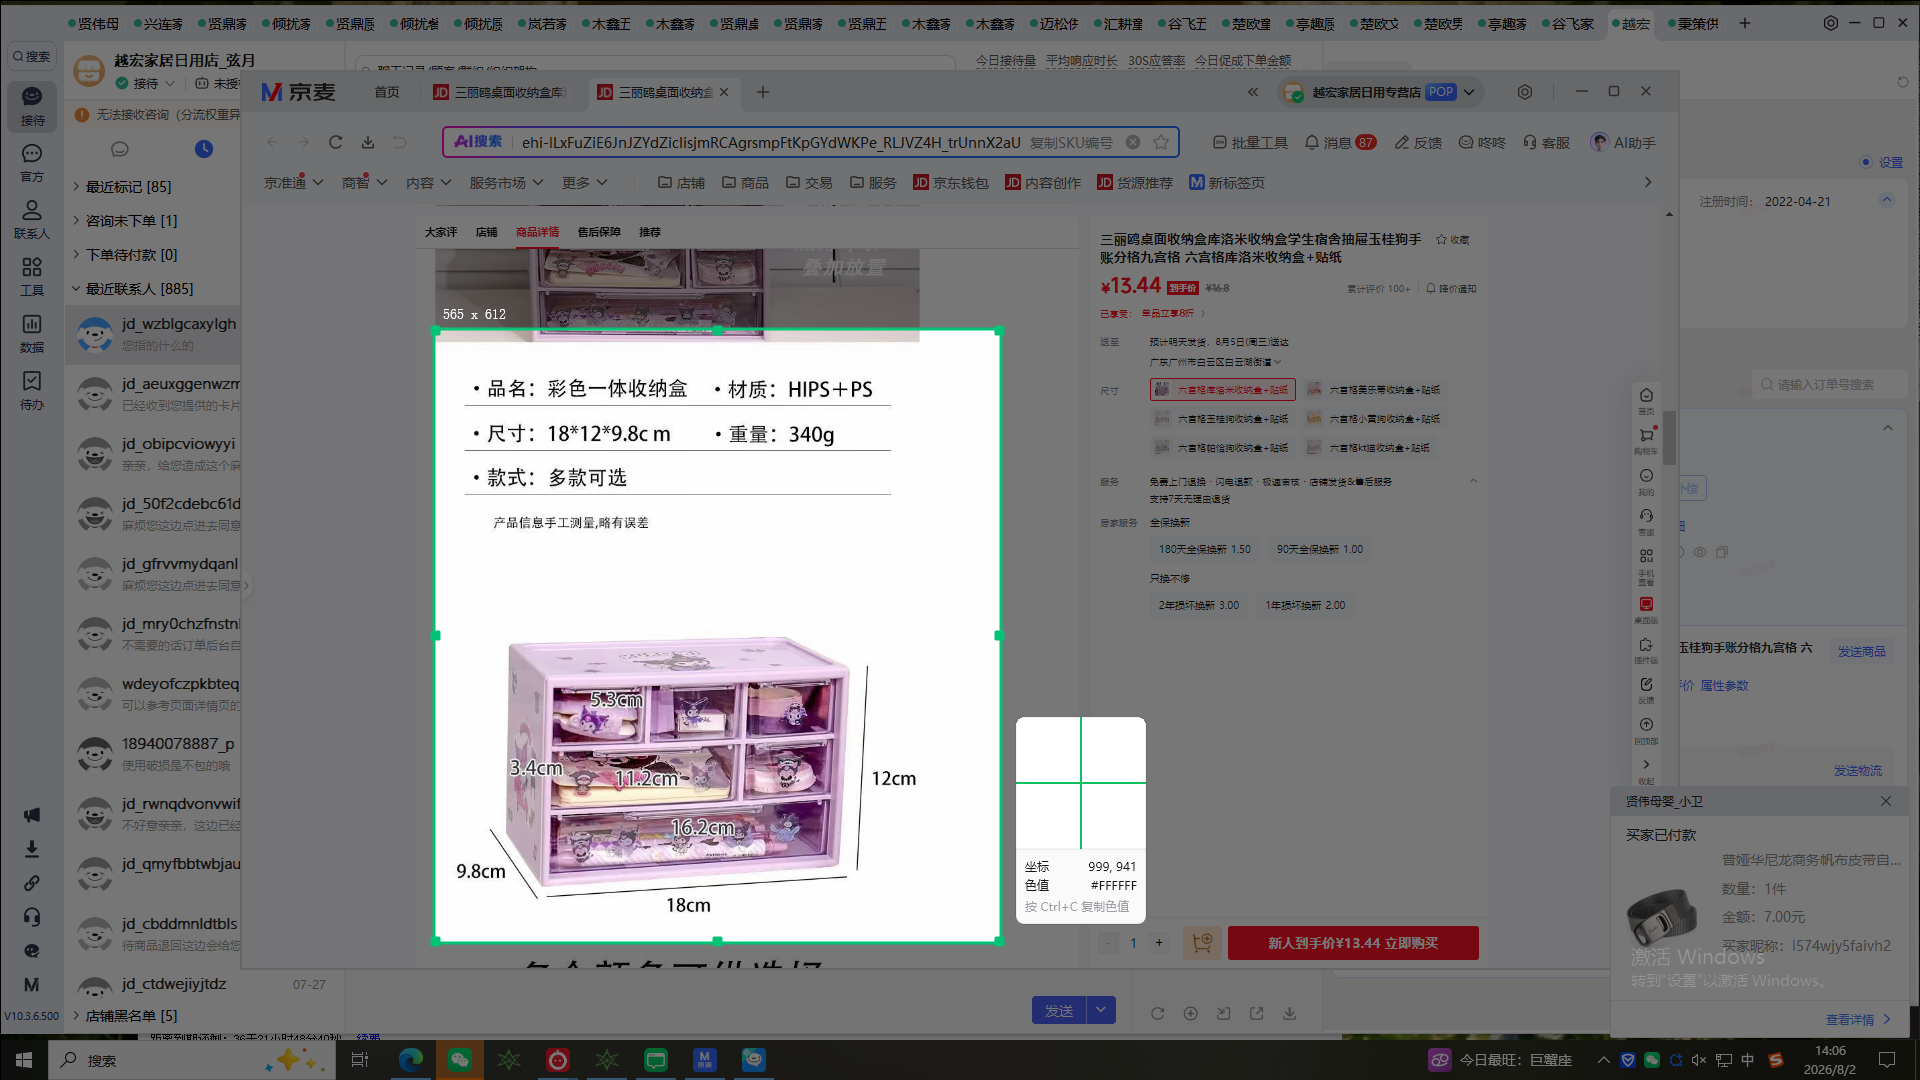Screen dimensions: 1920x1080
Task: Open the 推荐 product tab
Action: click(650, 232)
